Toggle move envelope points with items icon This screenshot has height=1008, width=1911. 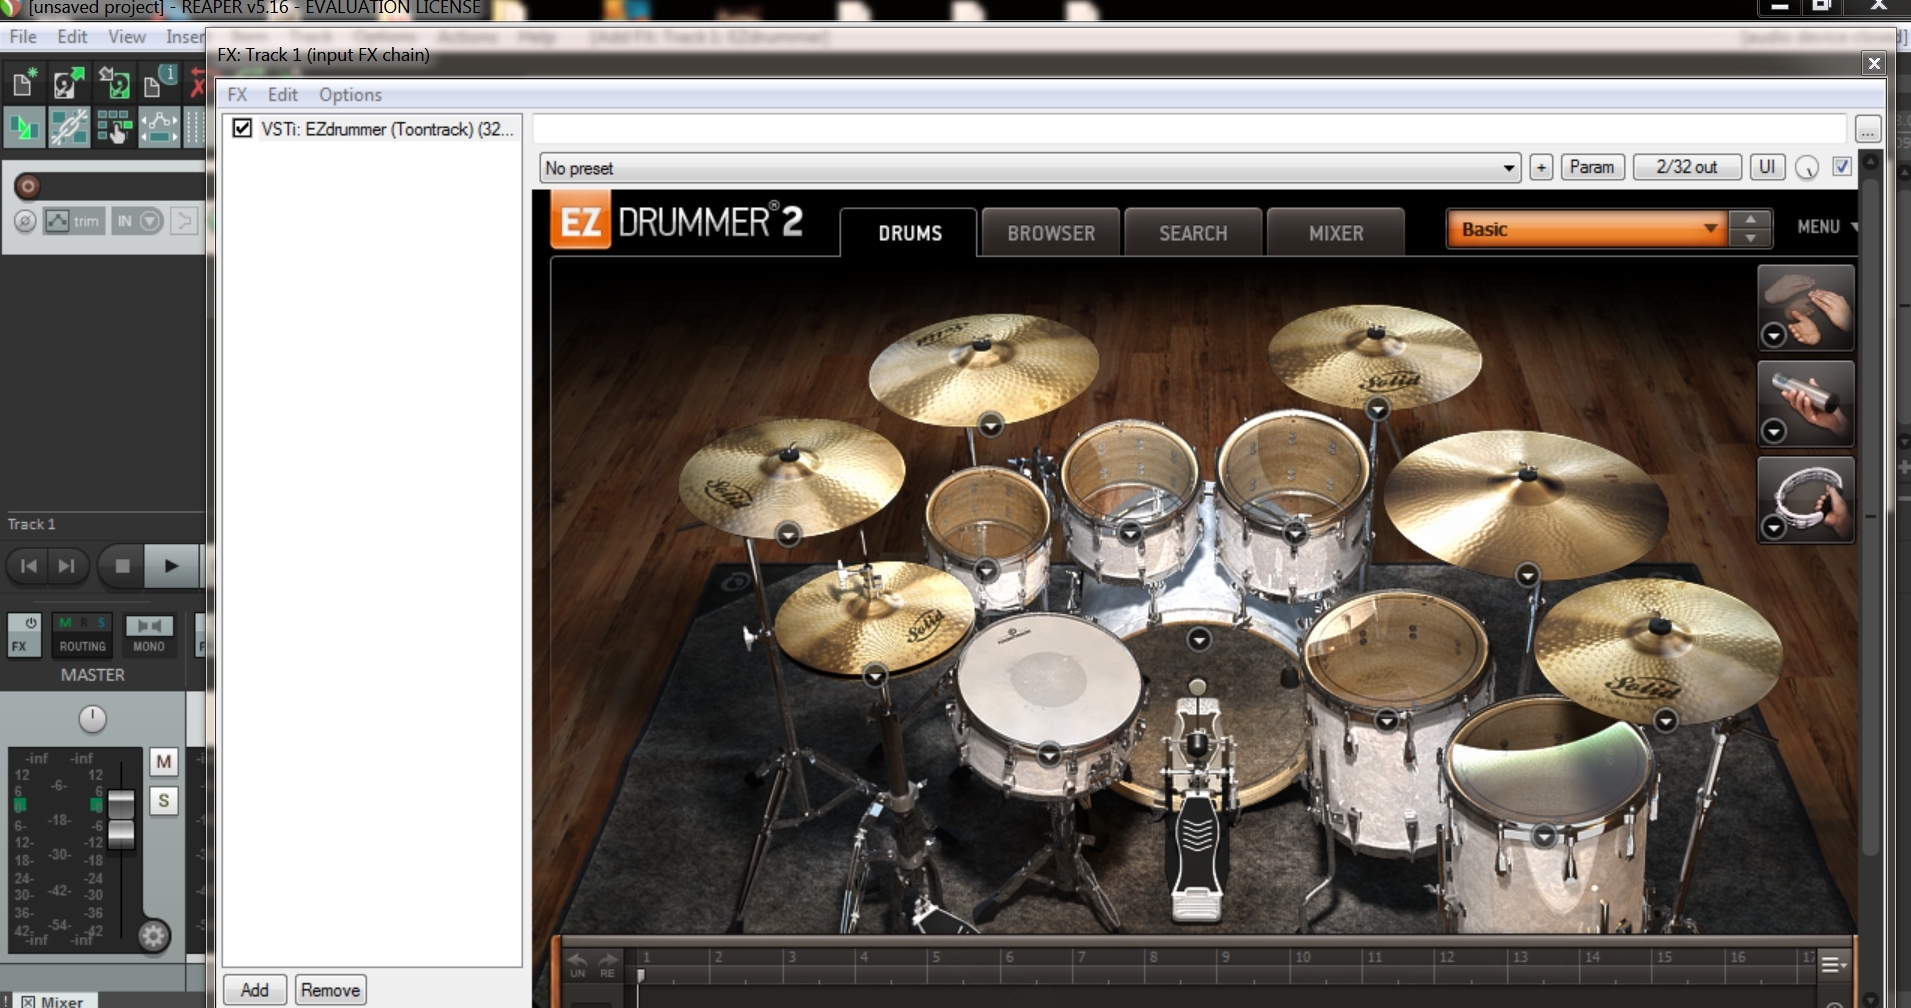[x=158, y=128]
